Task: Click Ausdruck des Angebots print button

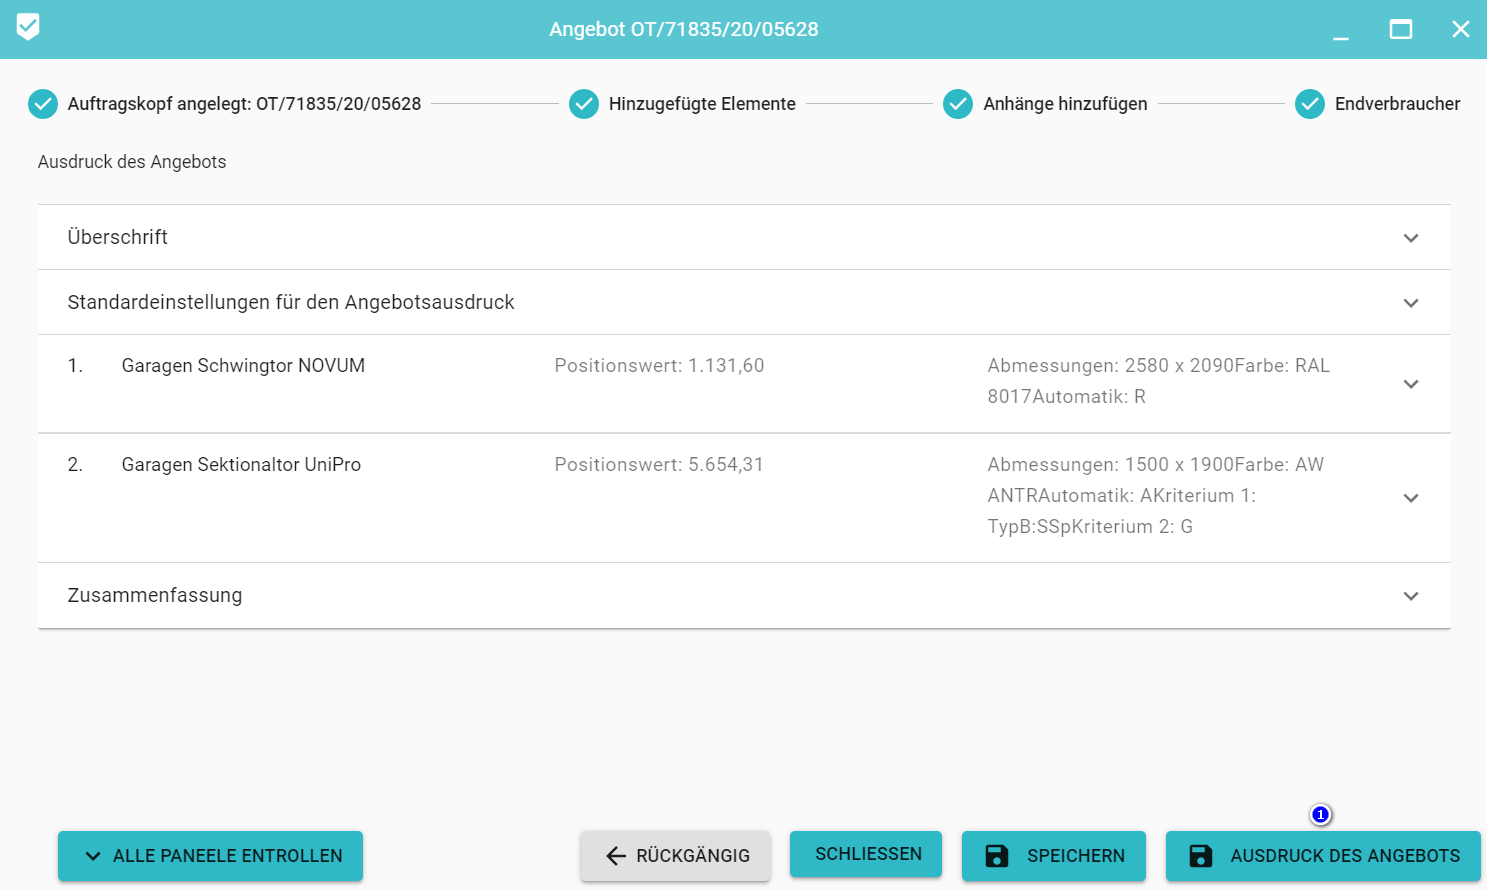Action: point(1323,856)
